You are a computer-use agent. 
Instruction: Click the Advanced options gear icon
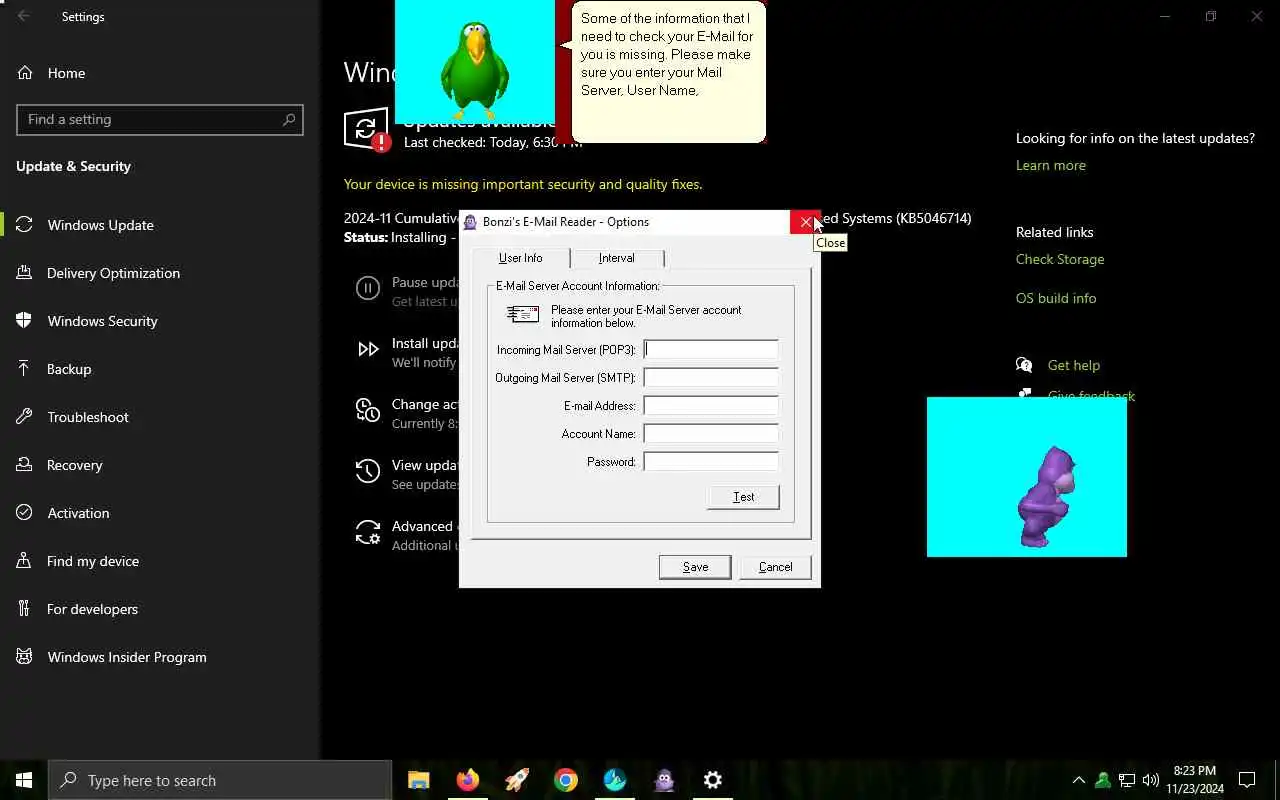[368, 532]
